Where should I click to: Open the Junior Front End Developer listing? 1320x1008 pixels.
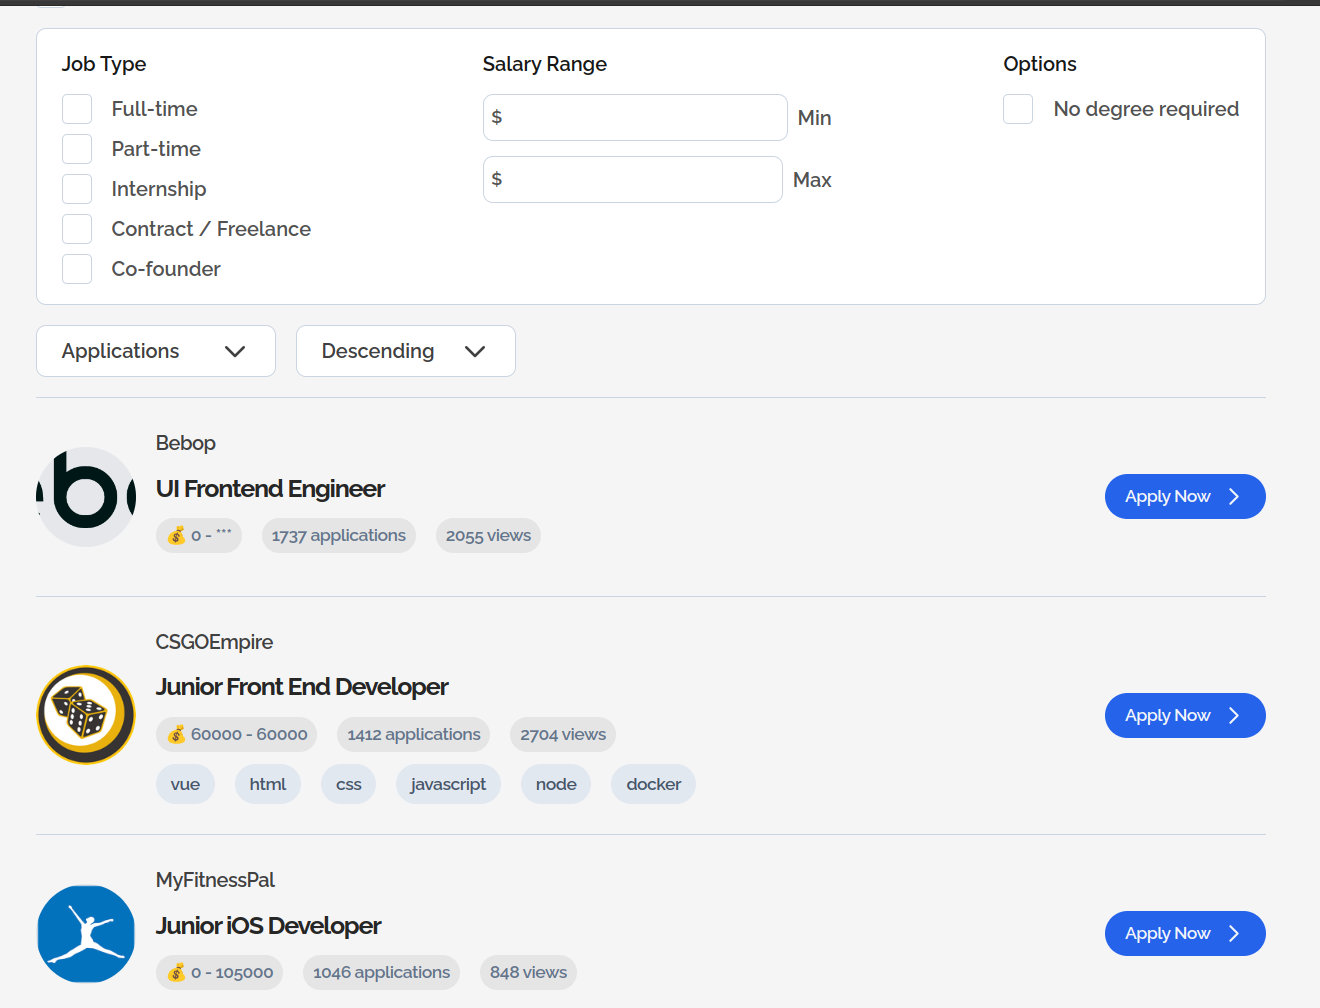tap(302, 687)
